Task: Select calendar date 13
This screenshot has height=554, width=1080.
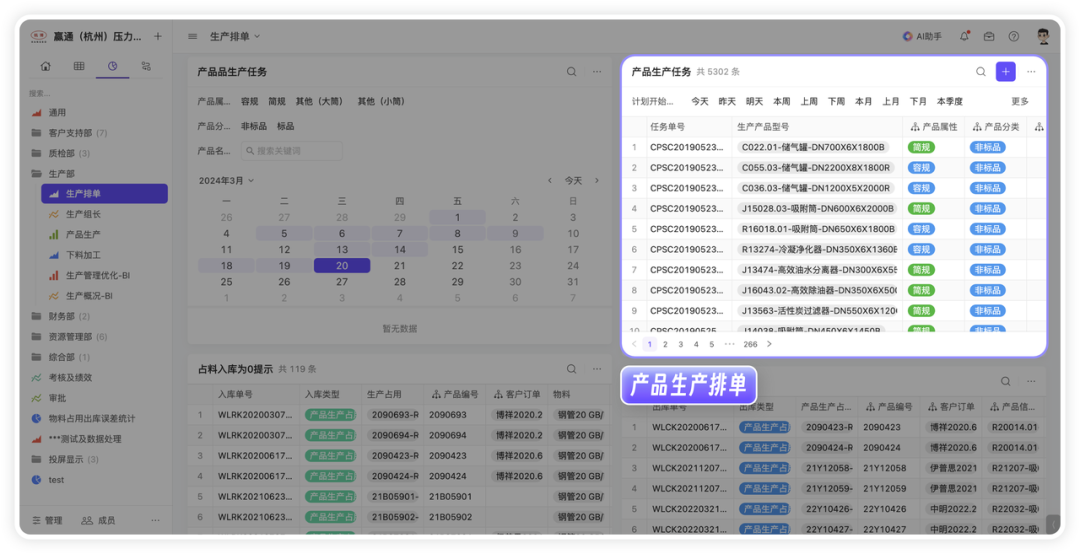Action: point(342,249)
